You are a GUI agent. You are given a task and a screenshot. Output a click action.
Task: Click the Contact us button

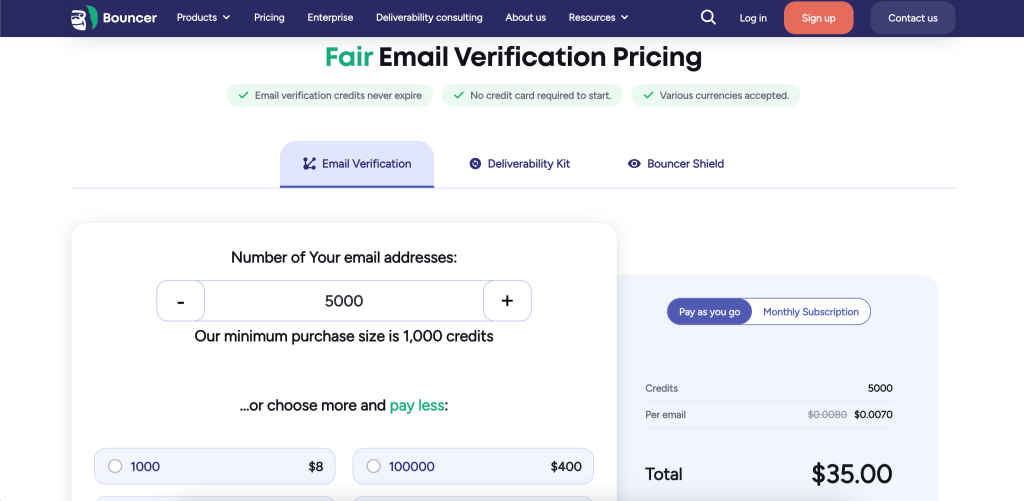912,18
